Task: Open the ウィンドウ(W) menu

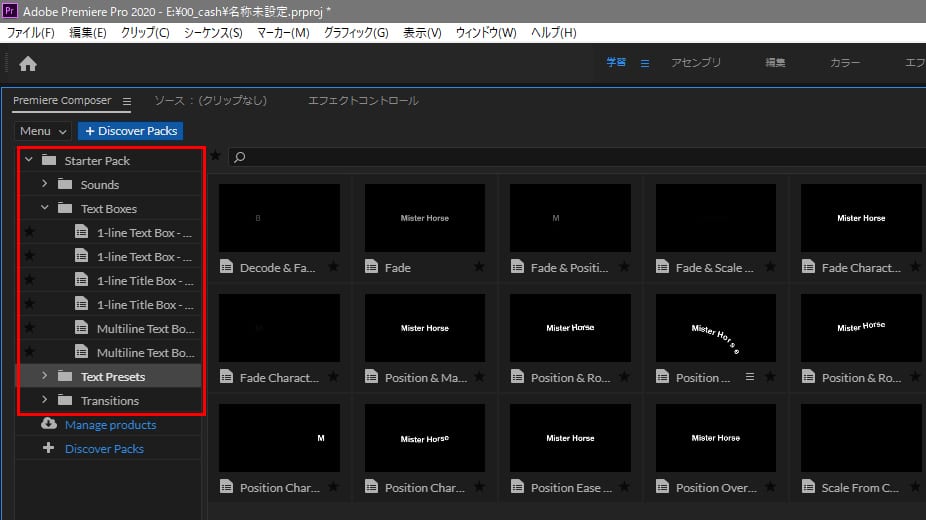Action: [x=486, y=33]
